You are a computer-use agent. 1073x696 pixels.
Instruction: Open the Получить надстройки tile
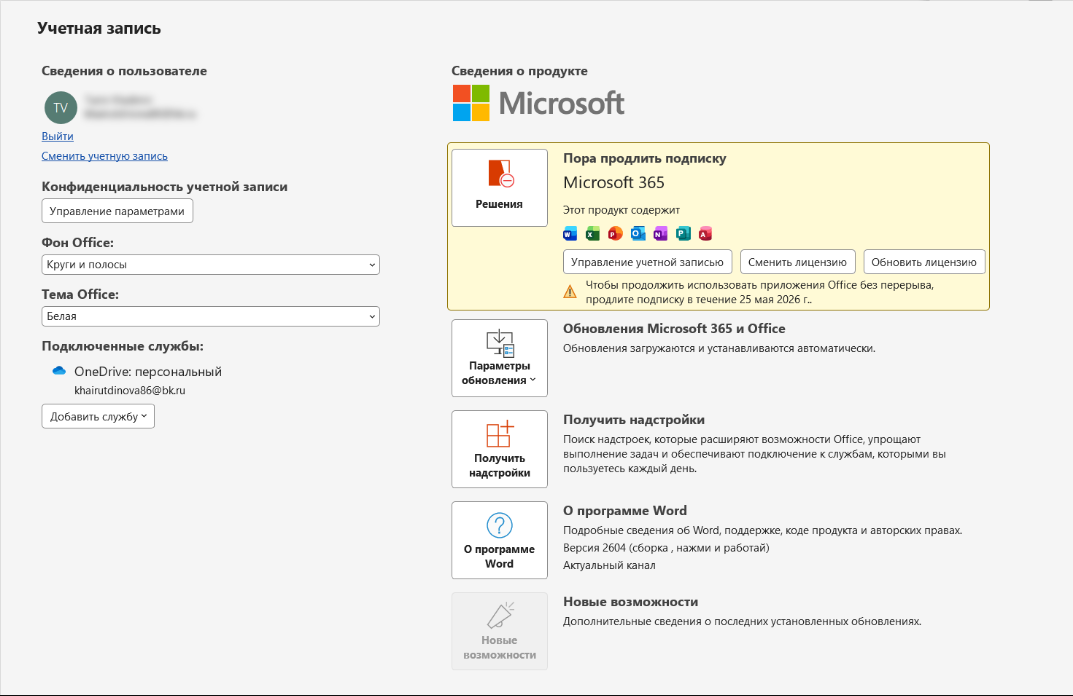tap(500, 449)
